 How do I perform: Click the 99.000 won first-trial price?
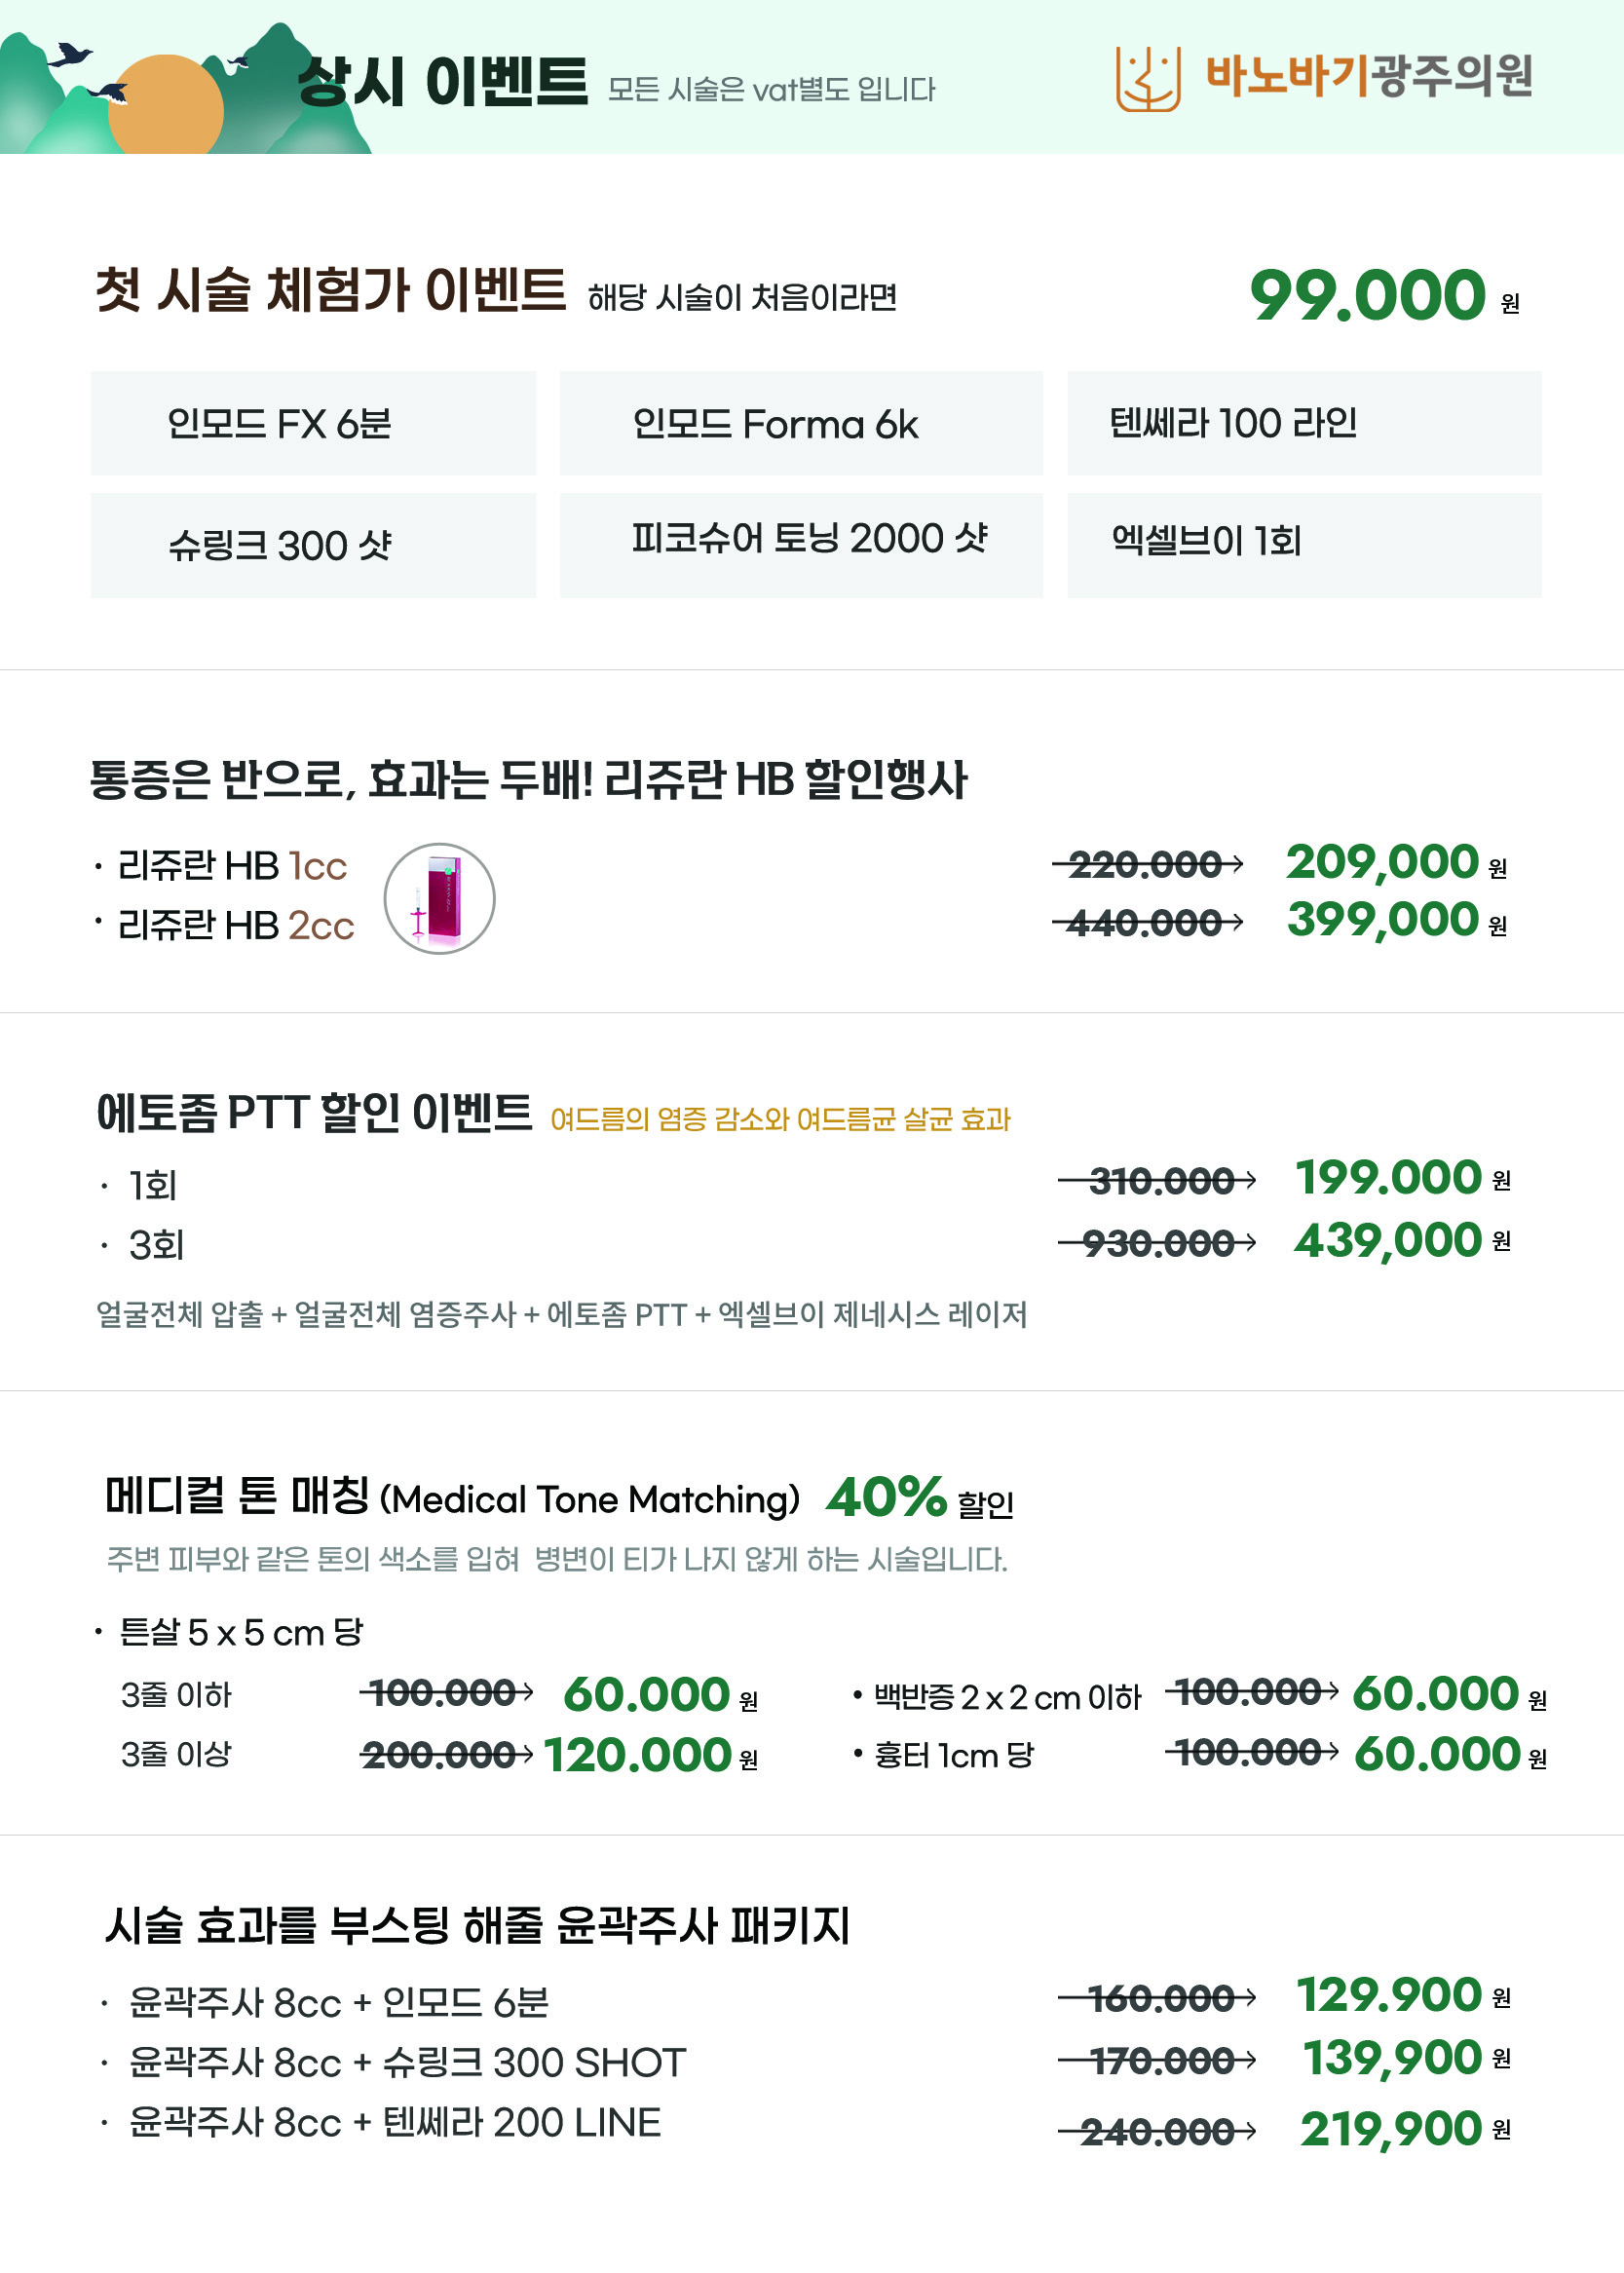[x=1384, y=295]
